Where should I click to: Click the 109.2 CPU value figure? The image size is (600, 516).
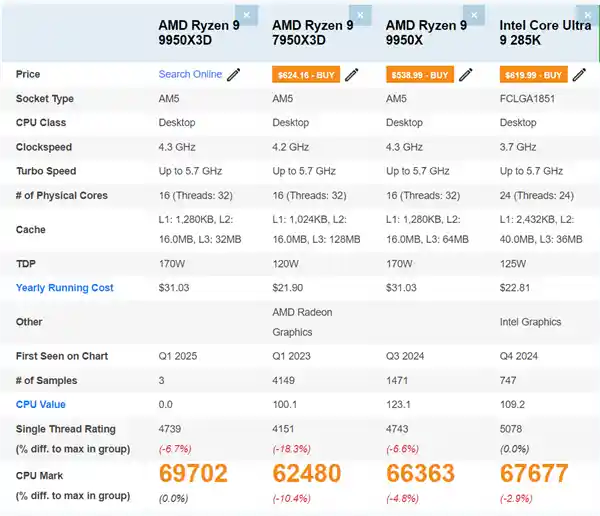[x=512, y=405]
